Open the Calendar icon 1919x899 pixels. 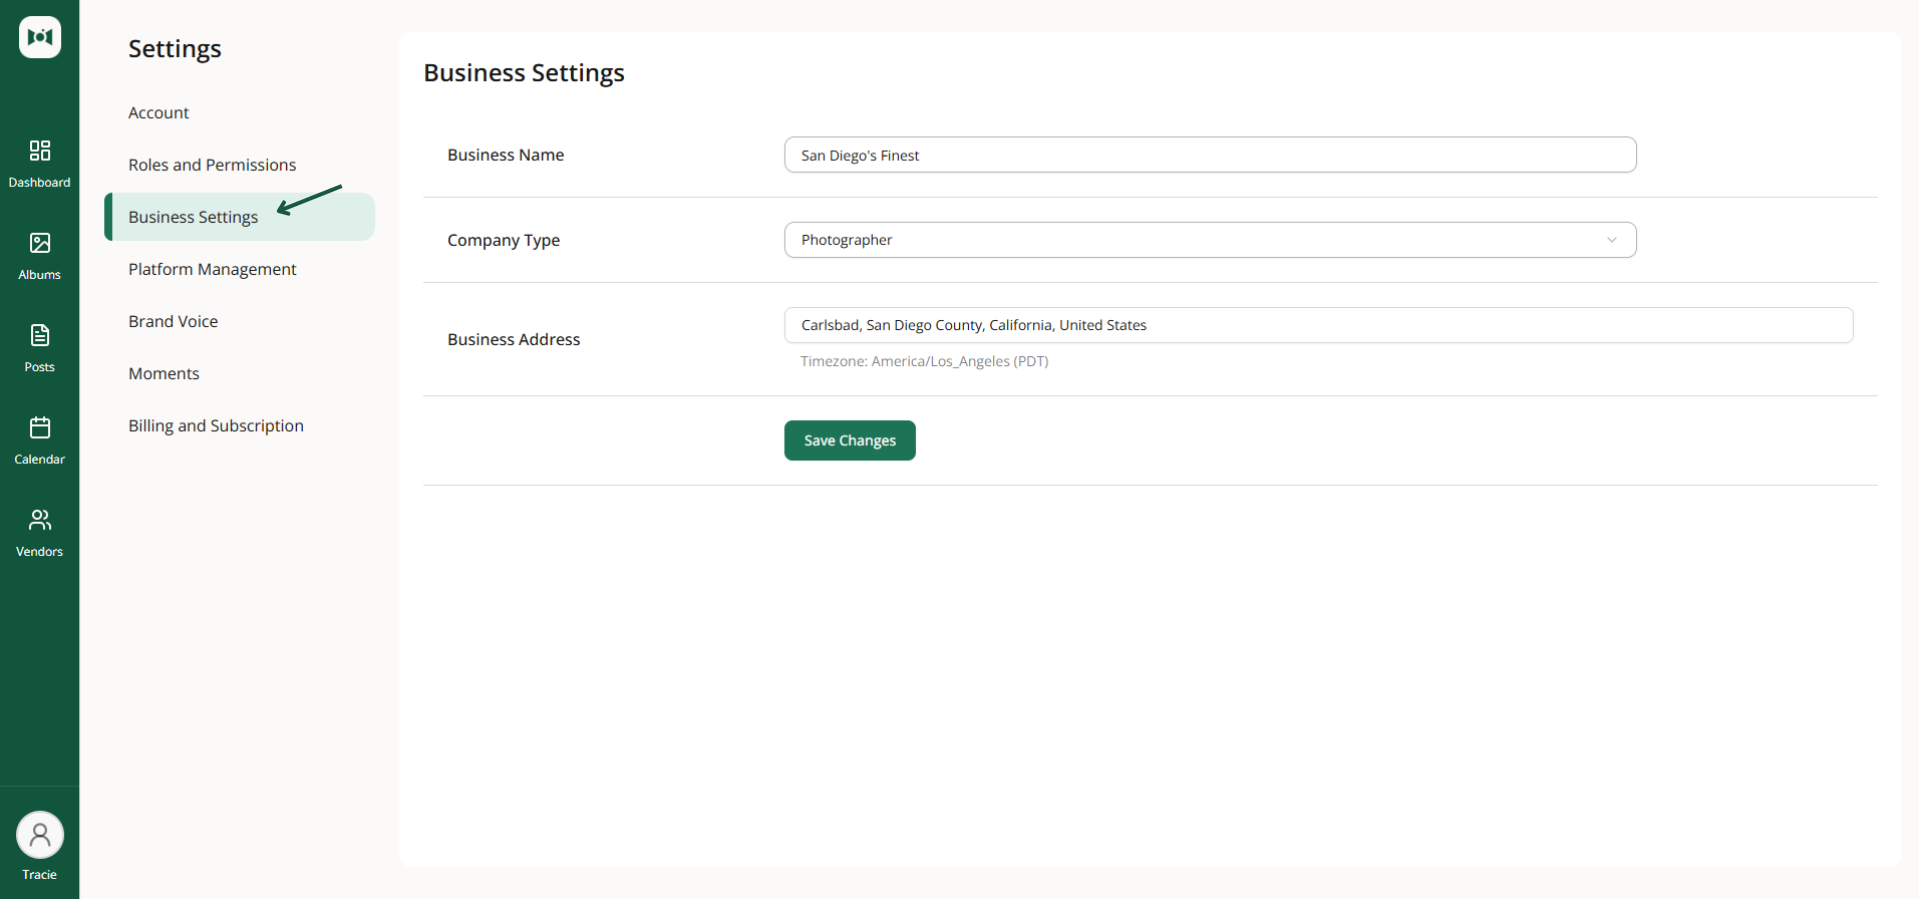point(40,427)
